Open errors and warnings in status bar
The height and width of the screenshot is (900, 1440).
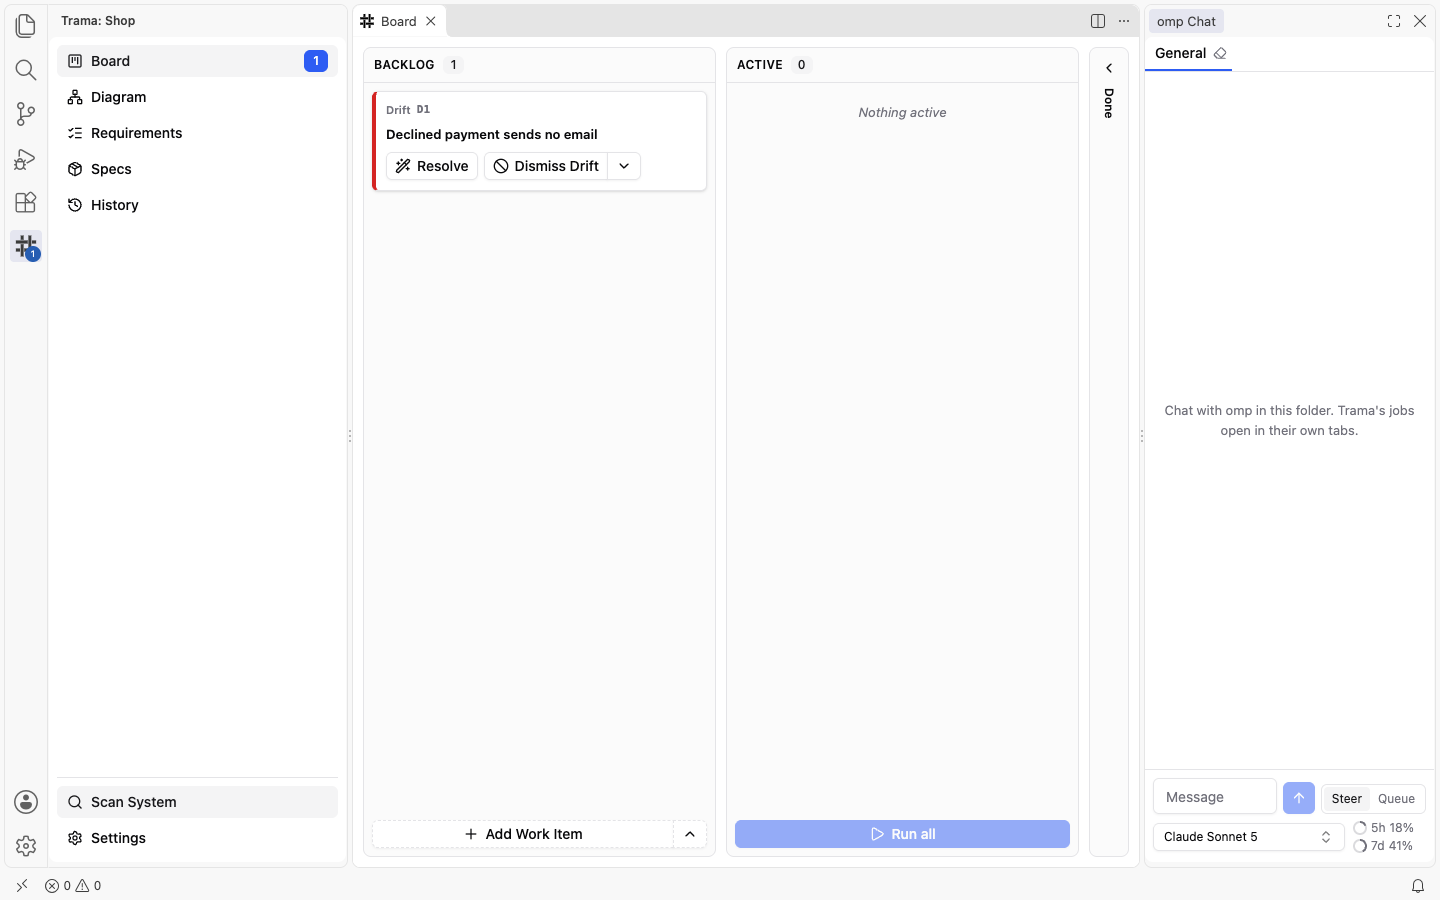click(x=73, y=885)
